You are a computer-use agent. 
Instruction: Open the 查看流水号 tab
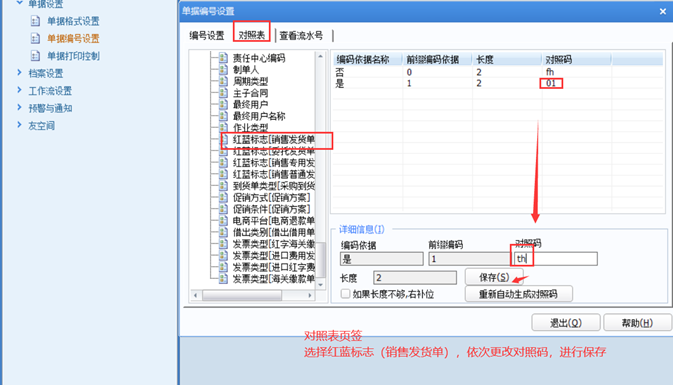(x=301, y=35)
